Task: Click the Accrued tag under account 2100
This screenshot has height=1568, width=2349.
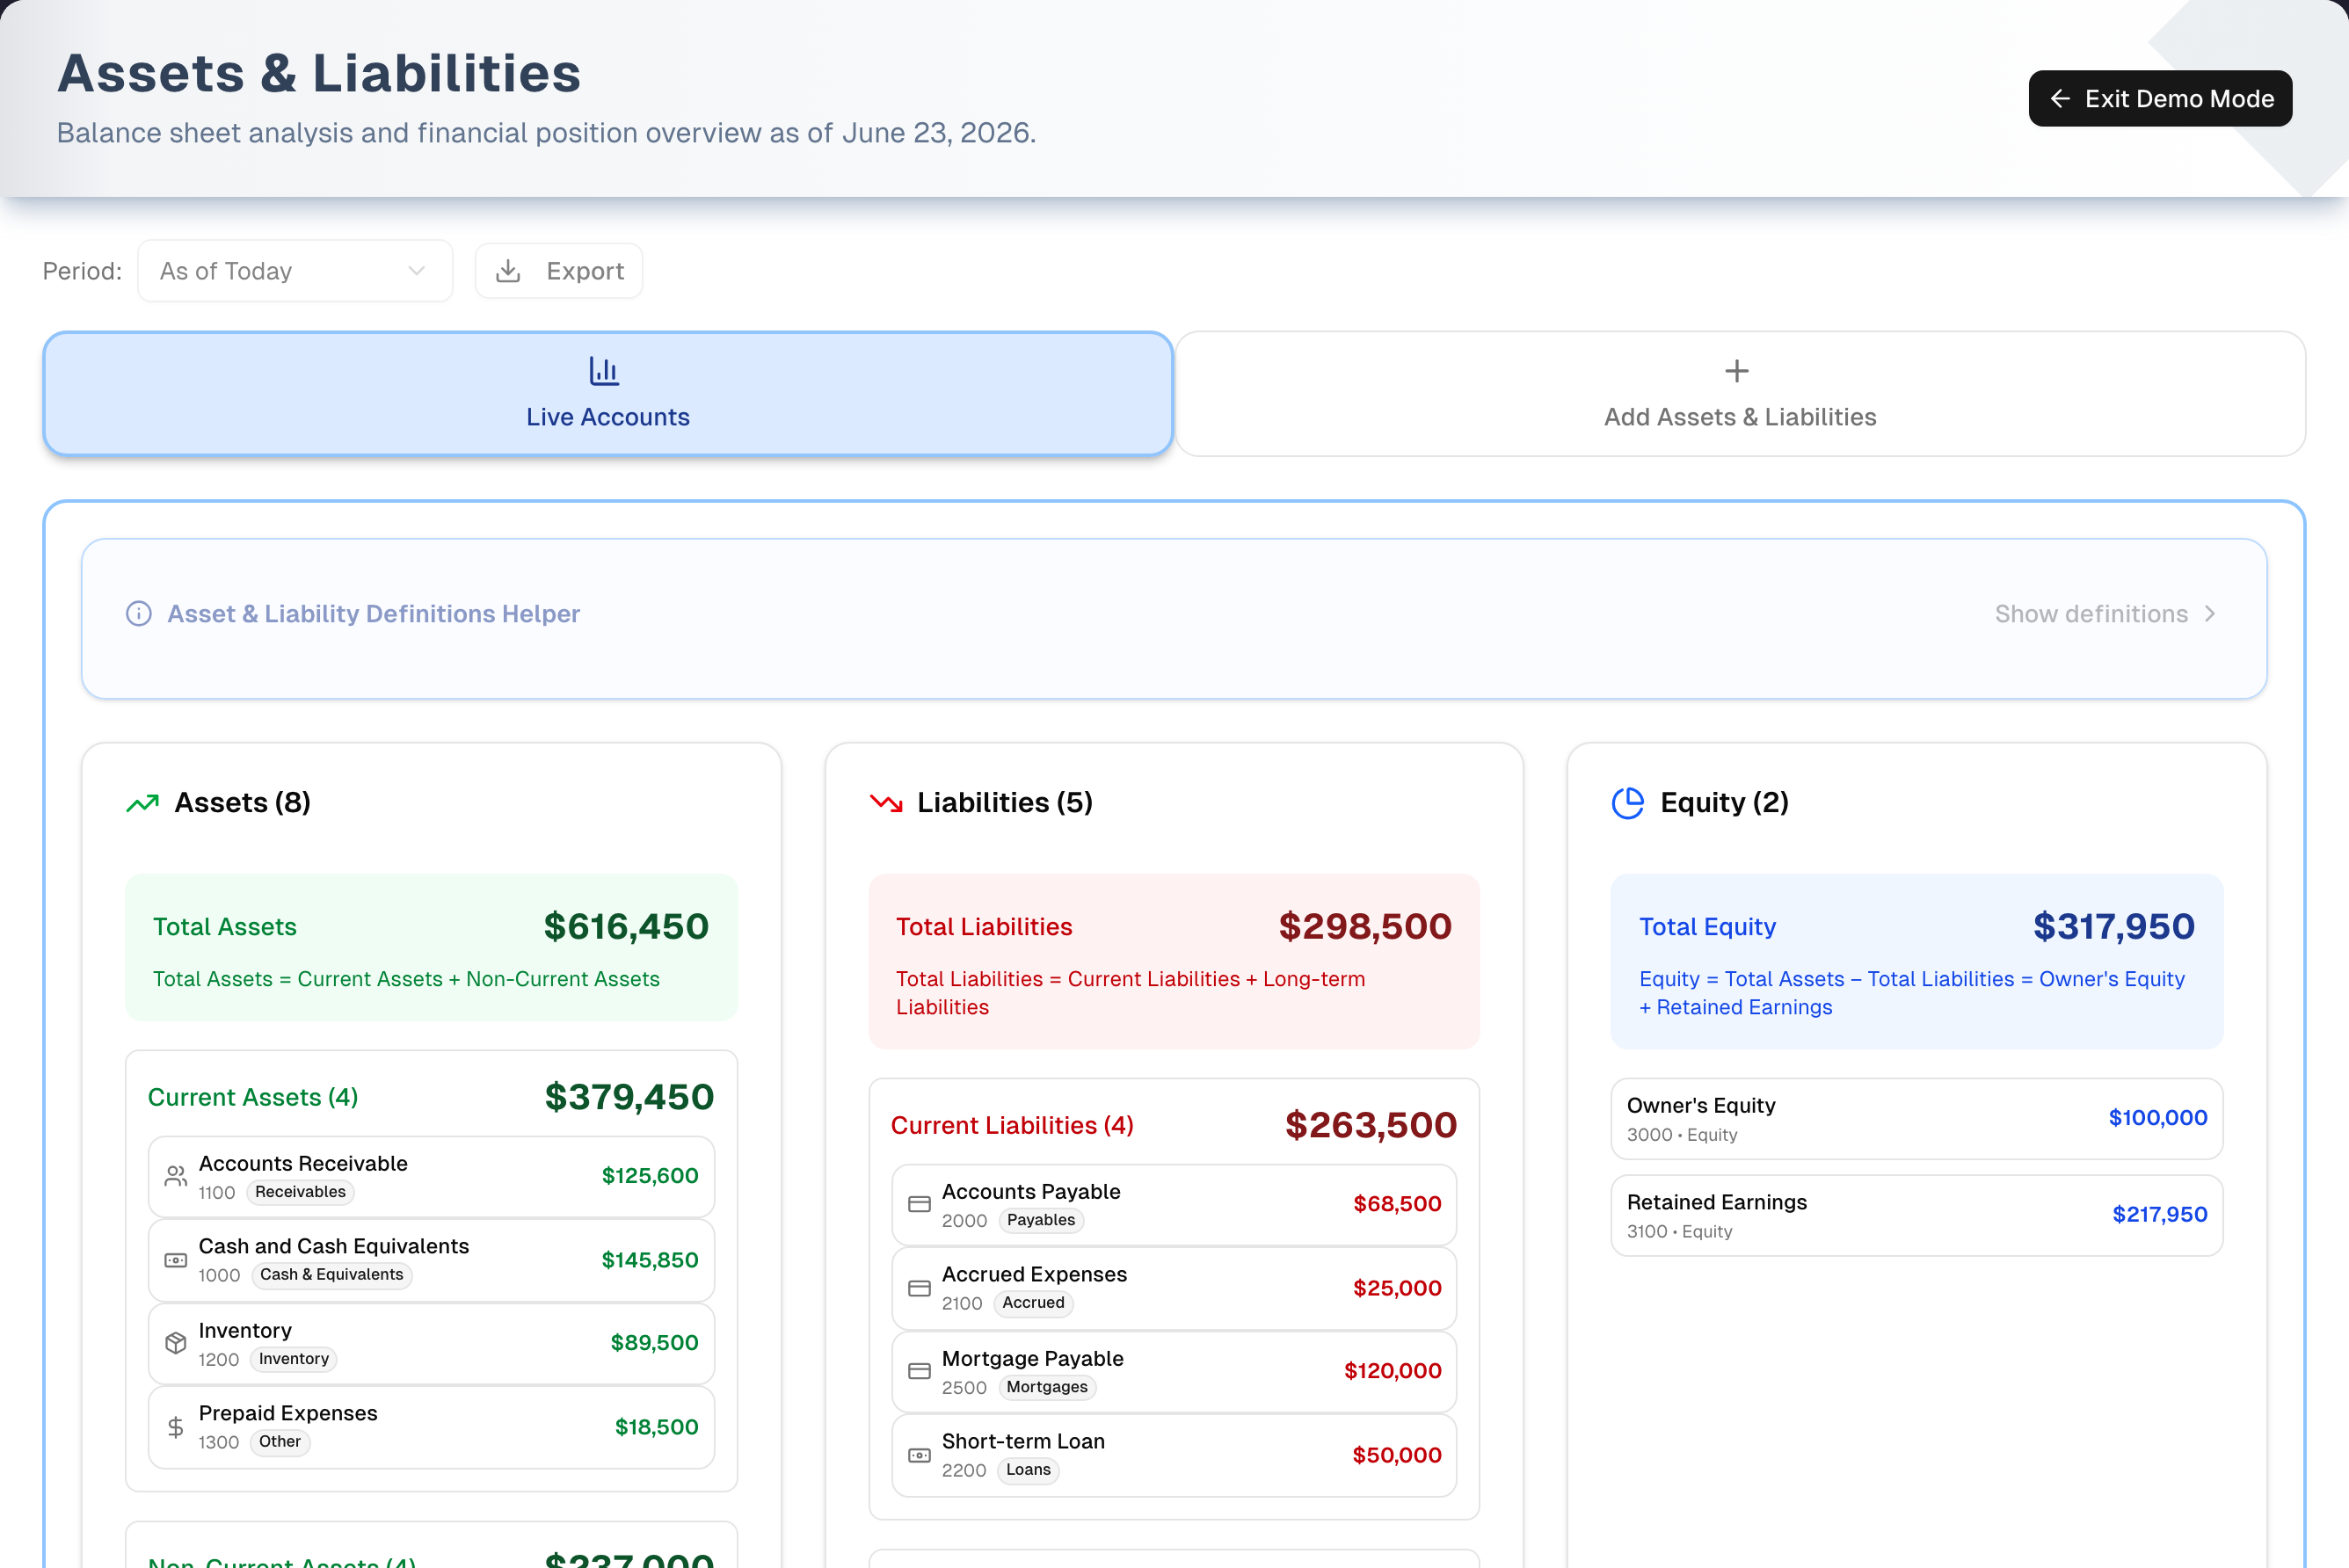Action: point(1033,1303)
